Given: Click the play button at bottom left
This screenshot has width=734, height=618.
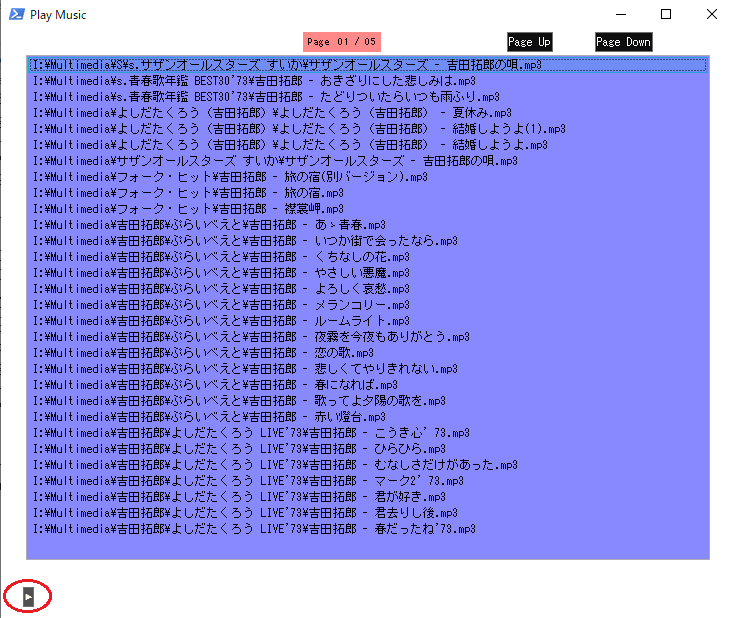Looking at the screenshot, I should 29,596.
